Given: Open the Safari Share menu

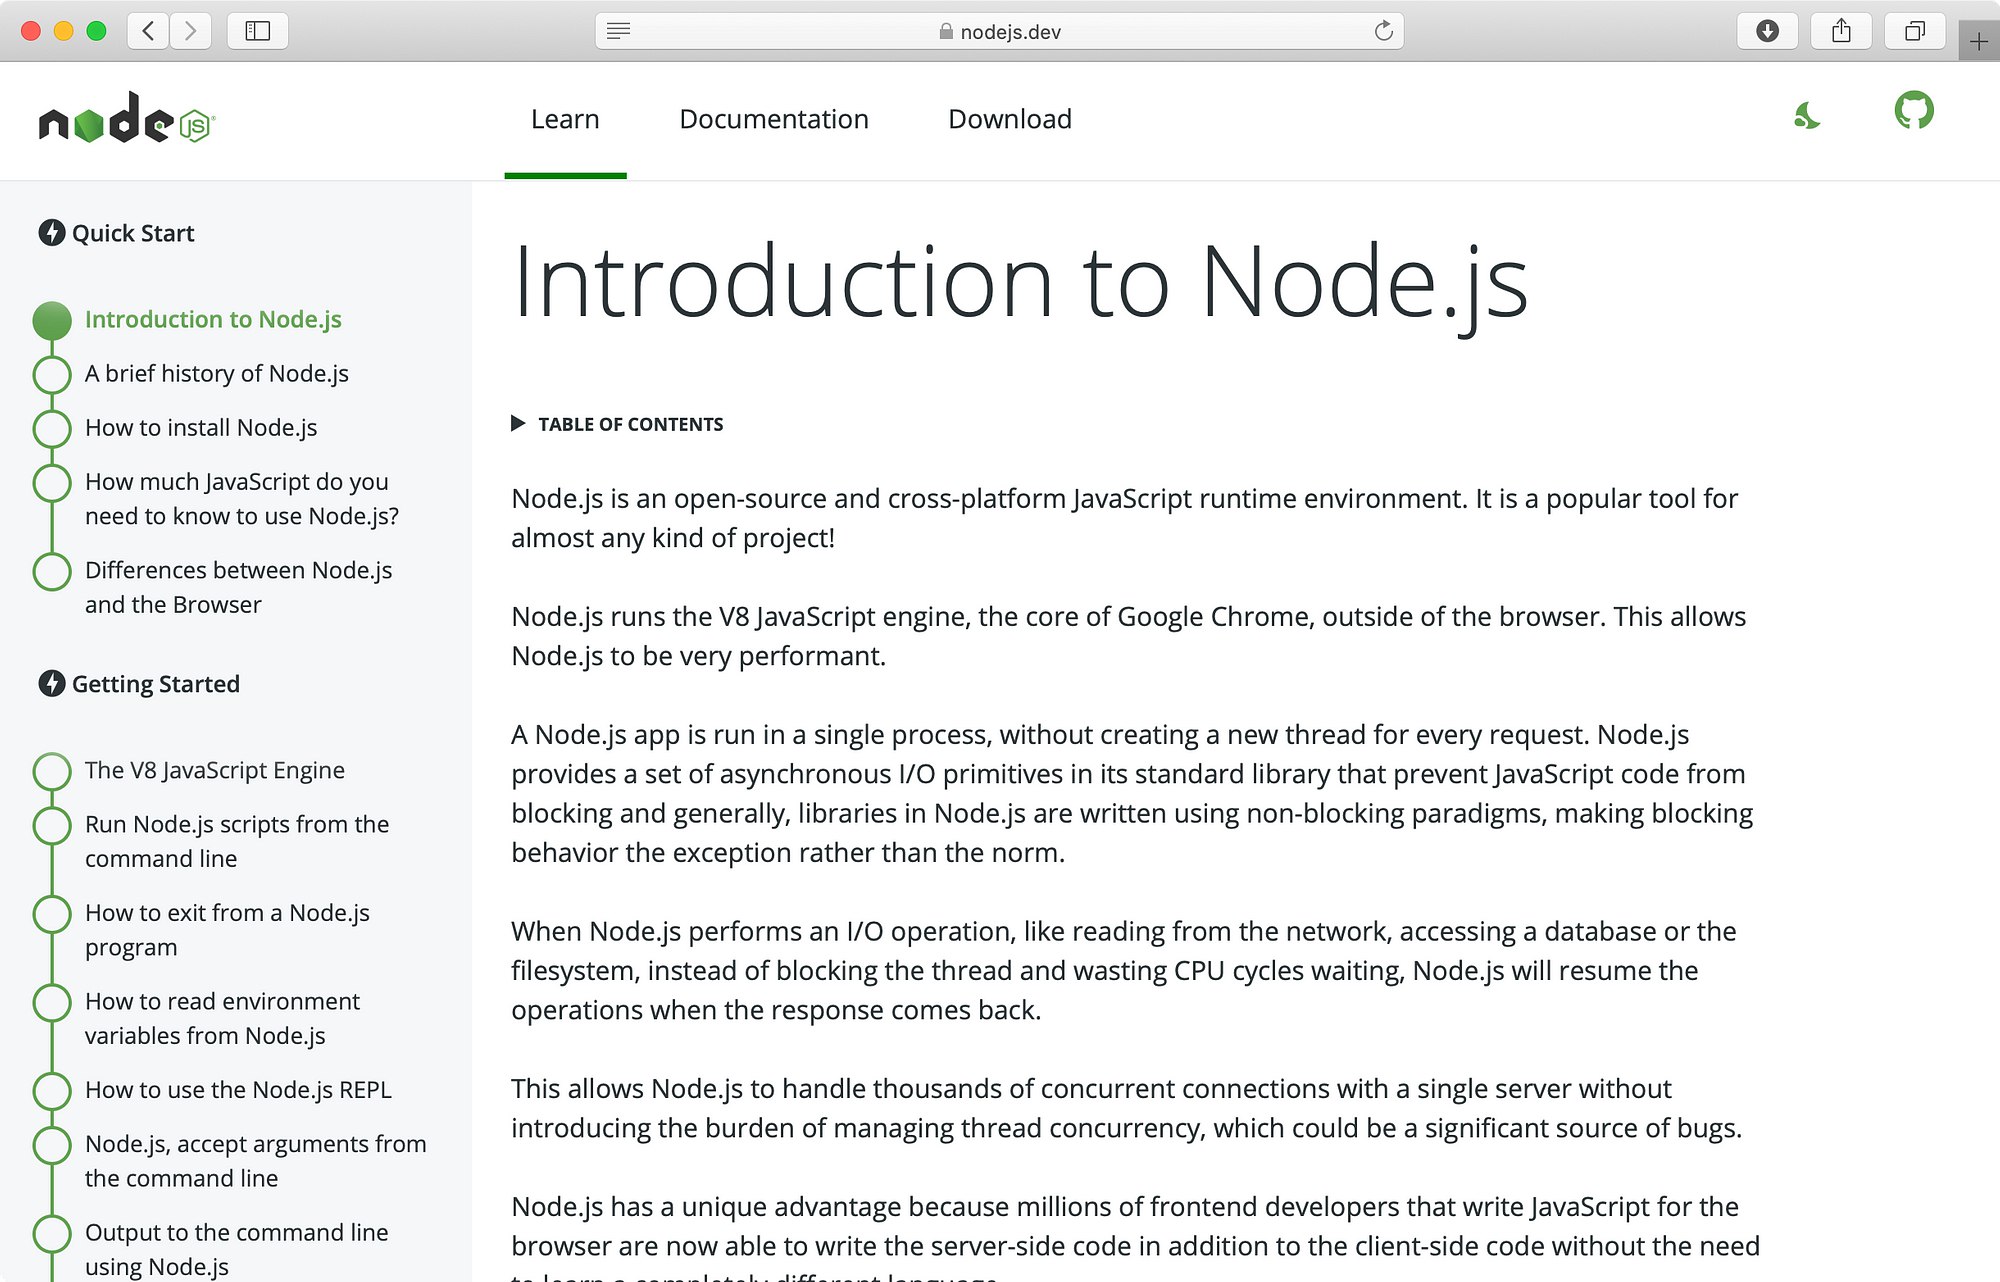Looking at the screenshot, I should click(1841, 31).
